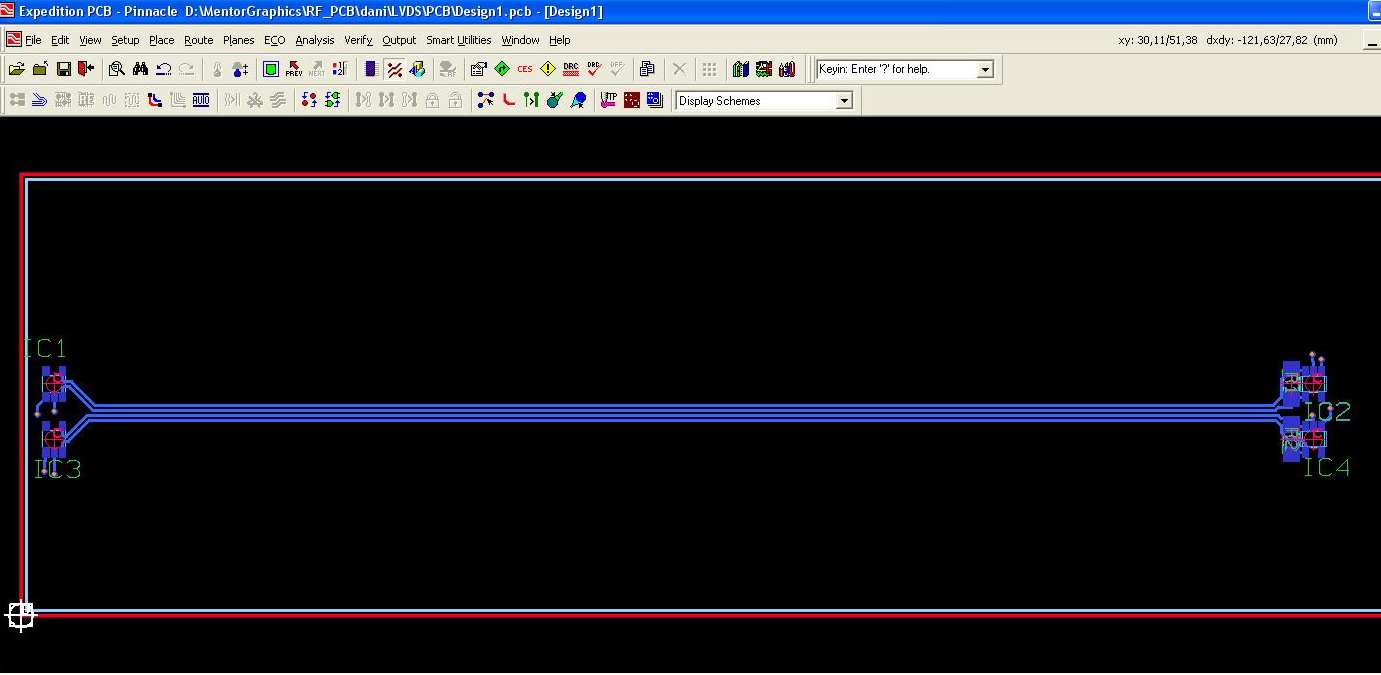The image size is (1381, 675).
Task: Click the DRC checkmark icon
Action: 594,69
